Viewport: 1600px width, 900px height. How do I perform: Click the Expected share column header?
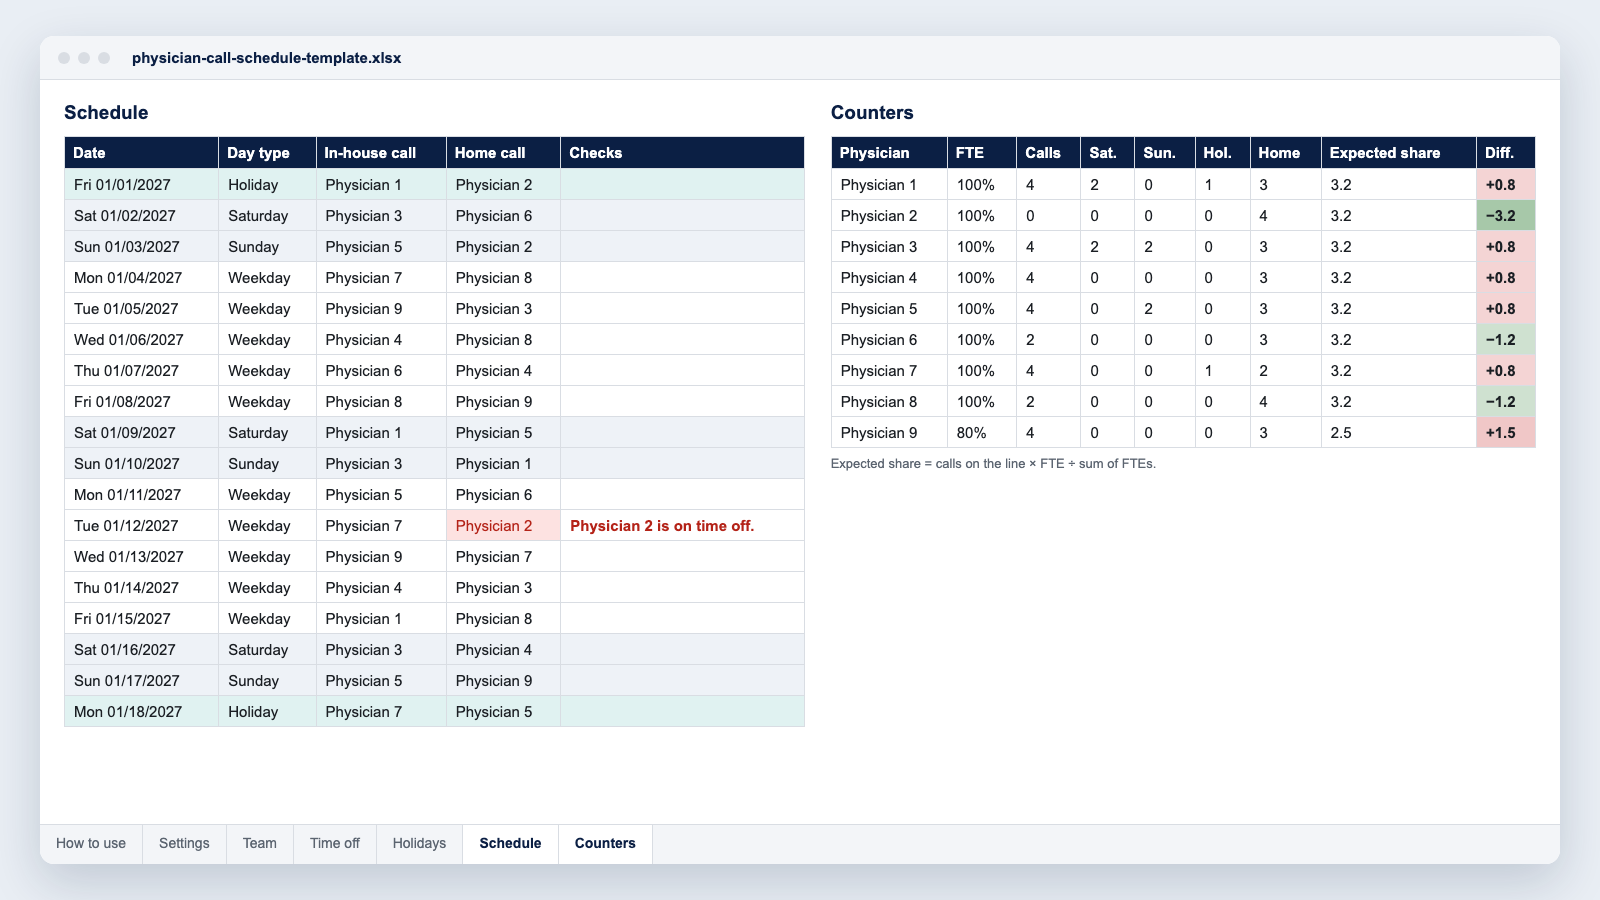pyautogui.click(x=1398, y=153)
